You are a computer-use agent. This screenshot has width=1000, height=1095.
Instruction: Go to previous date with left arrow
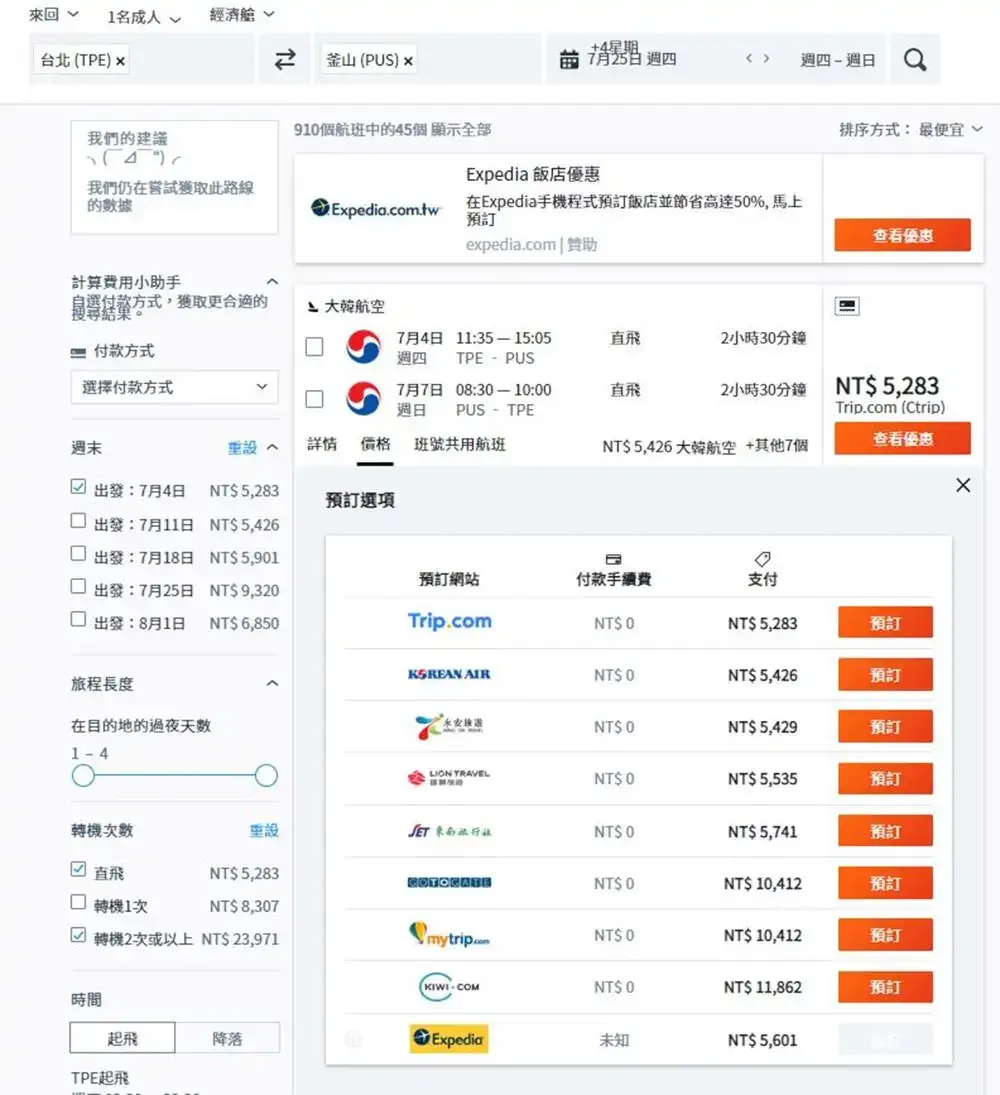pyautogui.click(x=749, y=58)
